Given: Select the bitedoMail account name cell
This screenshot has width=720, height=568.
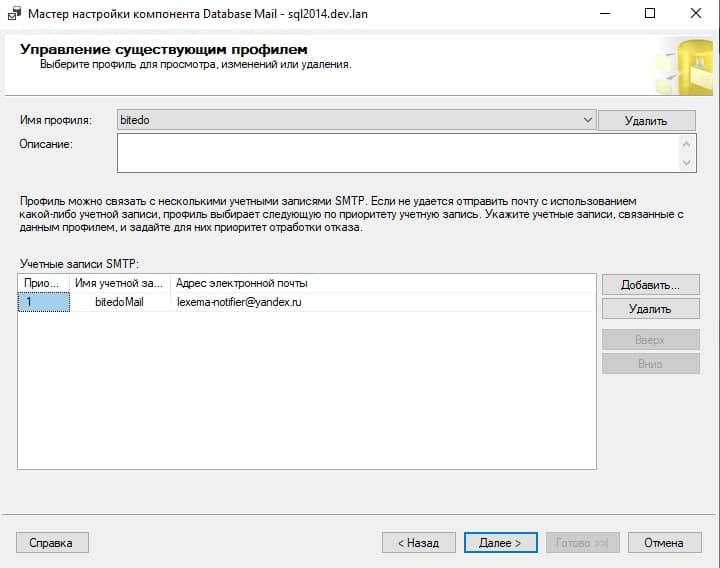Looking at the screenshot, I should 120,302.
